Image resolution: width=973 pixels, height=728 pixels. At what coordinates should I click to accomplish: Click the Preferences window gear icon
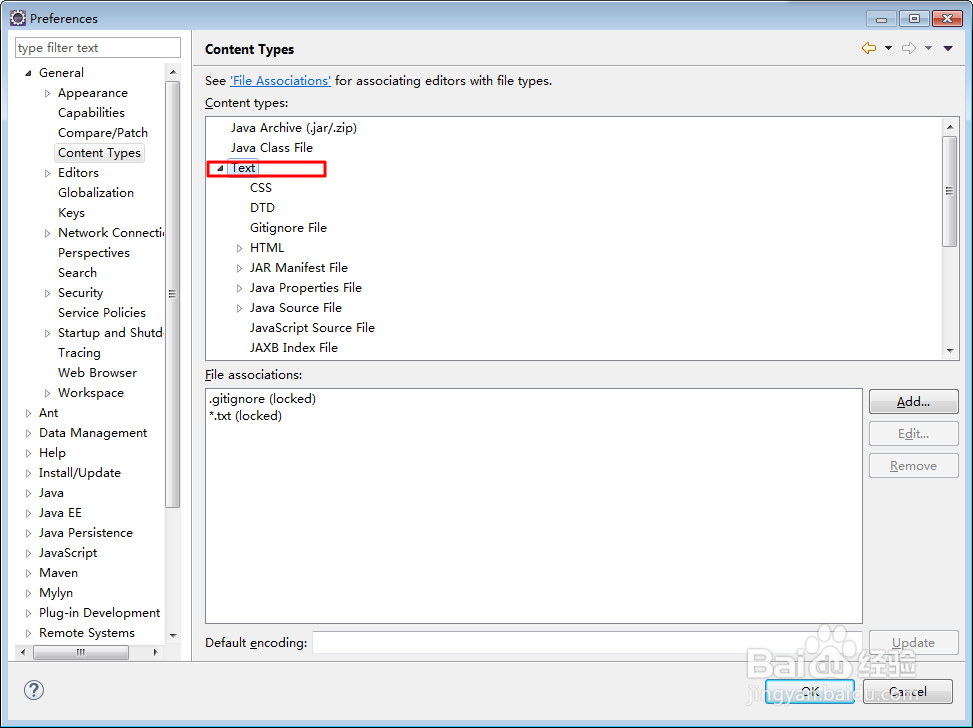(x=18, y=18)
